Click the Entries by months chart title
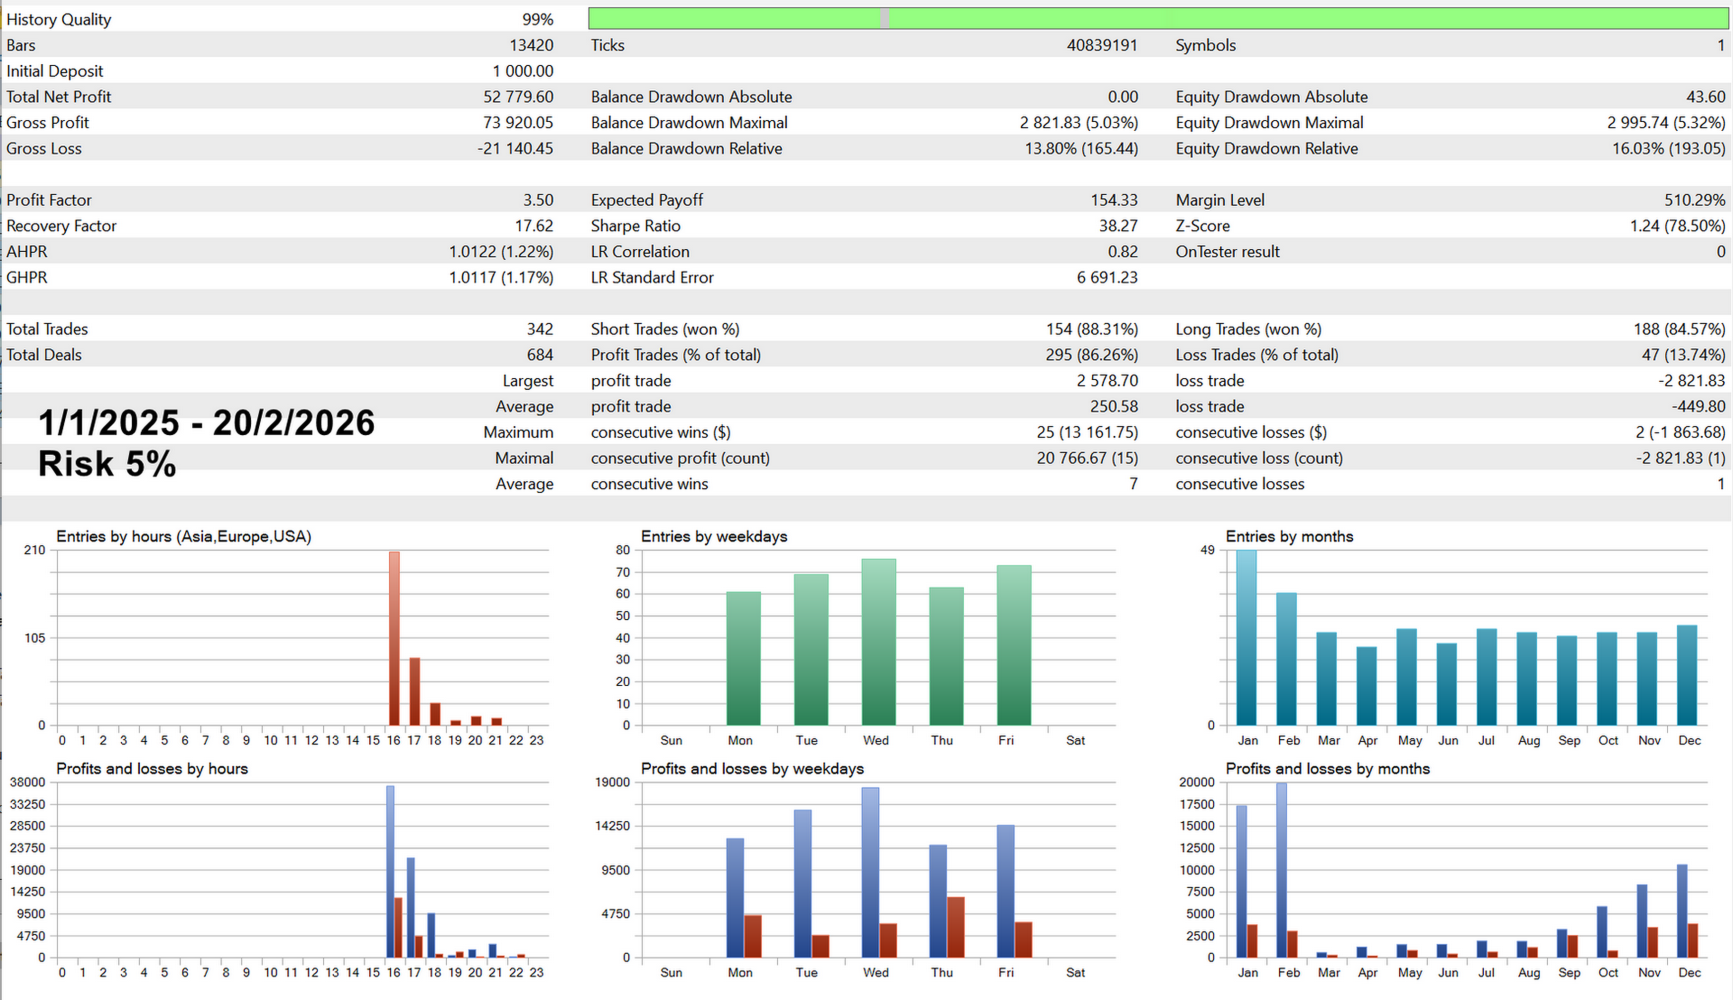Screen dimensions: 1733x1000 (1289, 537)
